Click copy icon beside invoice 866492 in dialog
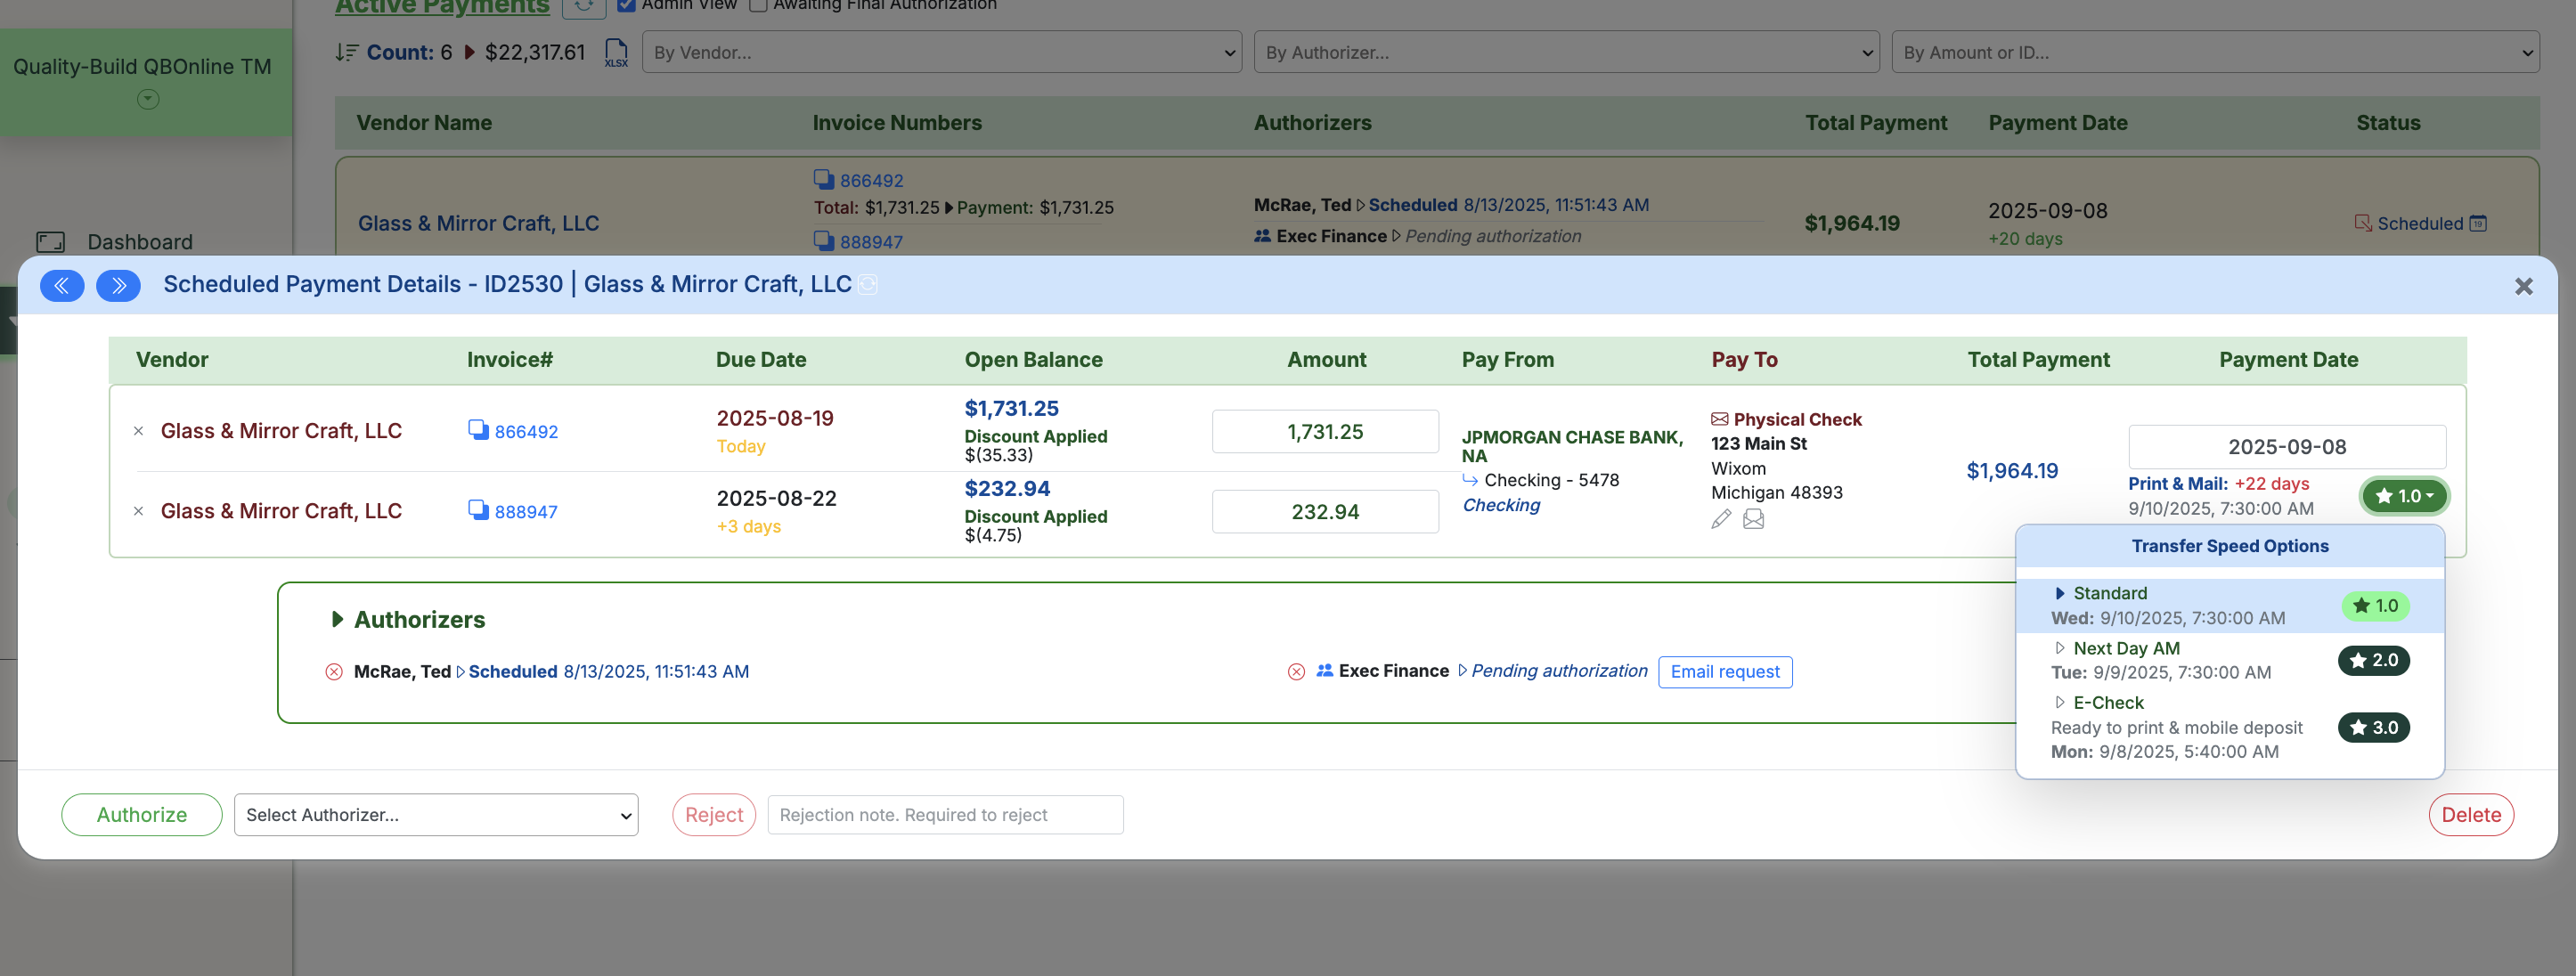This screenshot has height=976, width=2576. click(x=478, y=429)
